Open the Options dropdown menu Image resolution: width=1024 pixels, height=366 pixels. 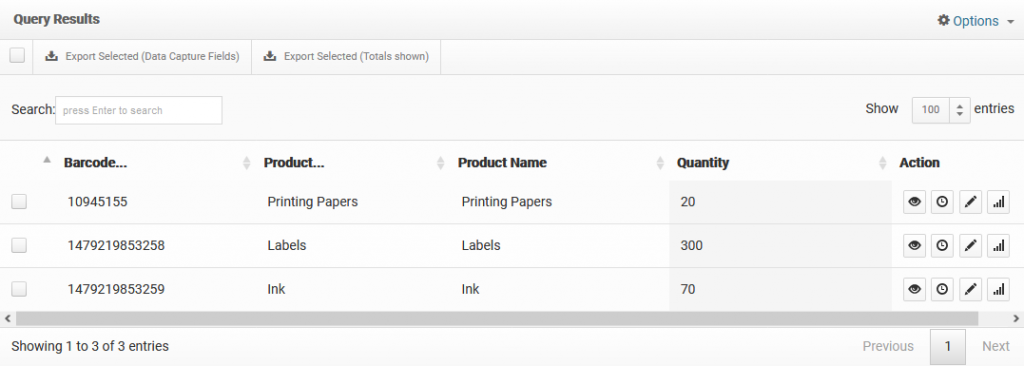click(x=975, y=21)
